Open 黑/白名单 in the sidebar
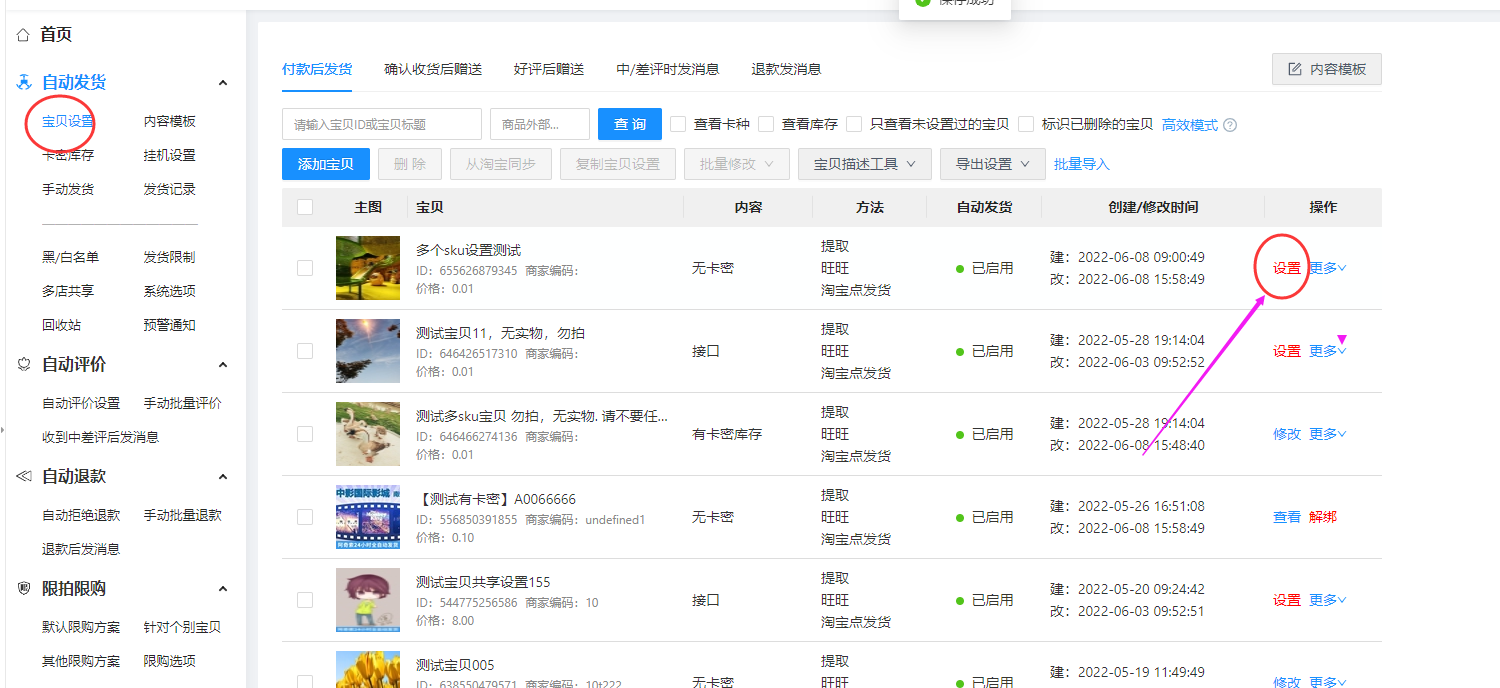 [71, 257]
